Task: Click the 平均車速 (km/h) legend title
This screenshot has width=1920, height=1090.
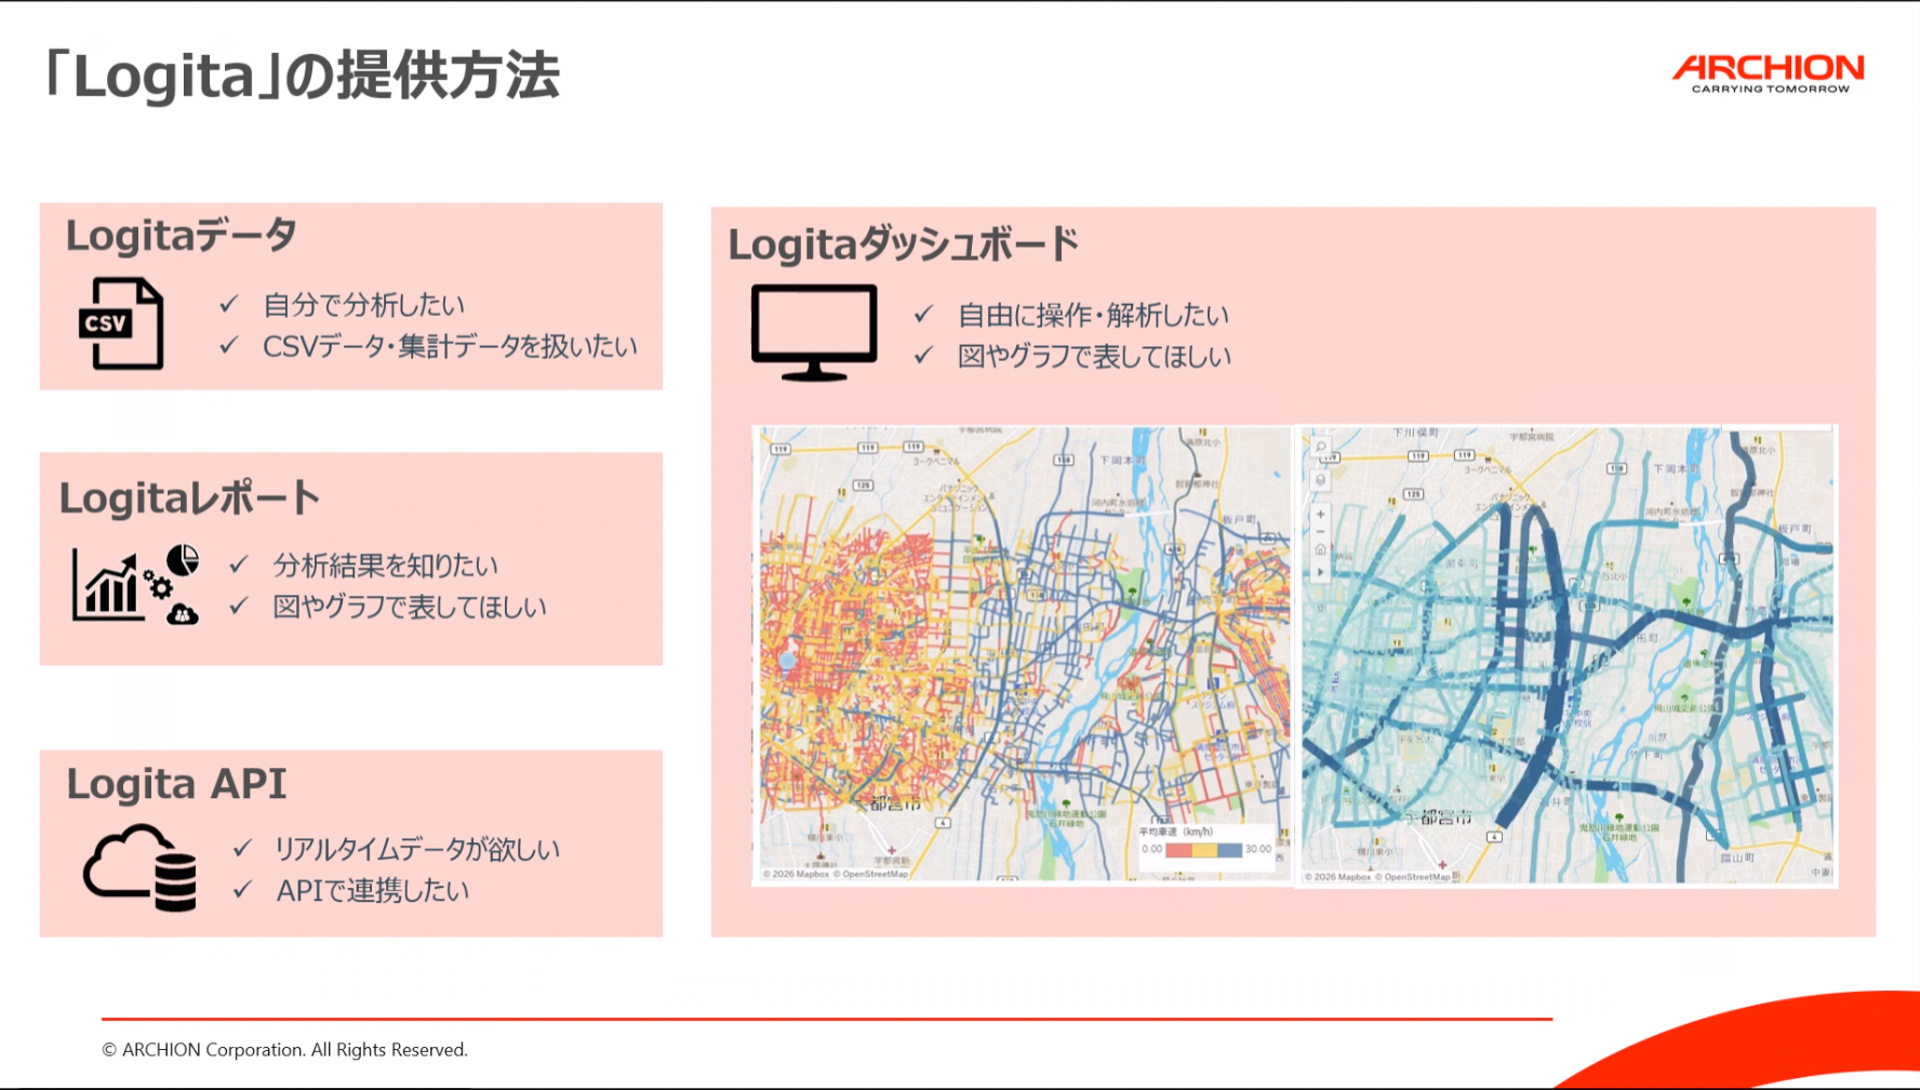Action: [1176, 831]
